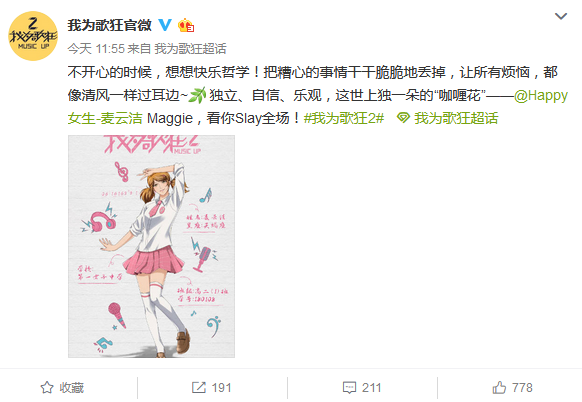Viewport: 582px width, 402px height.
Task: Open the 今天 11:55 timestamp link
Action: tap(96, 49)
